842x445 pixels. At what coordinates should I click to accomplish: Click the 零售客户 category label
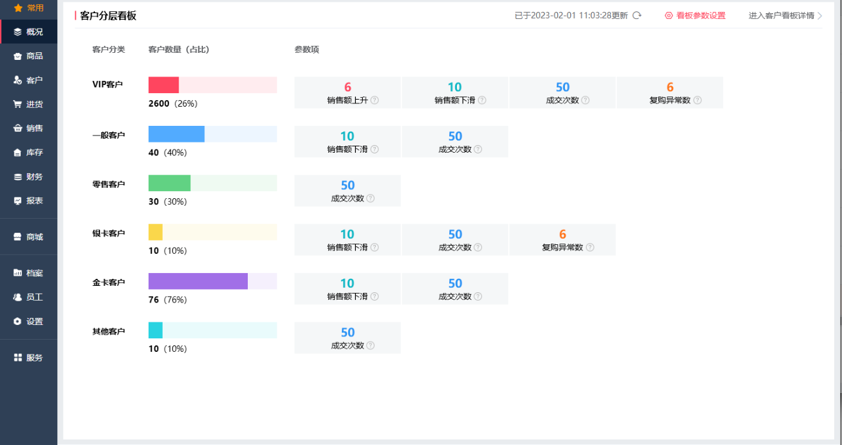click(x=108, y=184)
